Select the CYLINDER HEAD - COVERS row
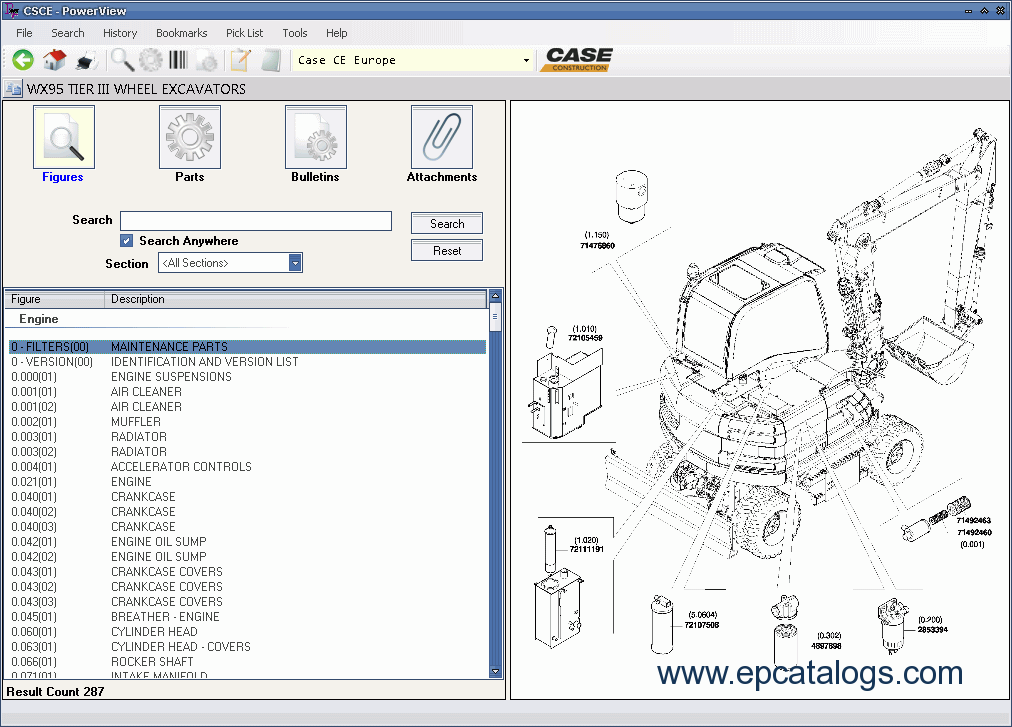Viewport: 1012px width, 727px height. tap(247, 646)
